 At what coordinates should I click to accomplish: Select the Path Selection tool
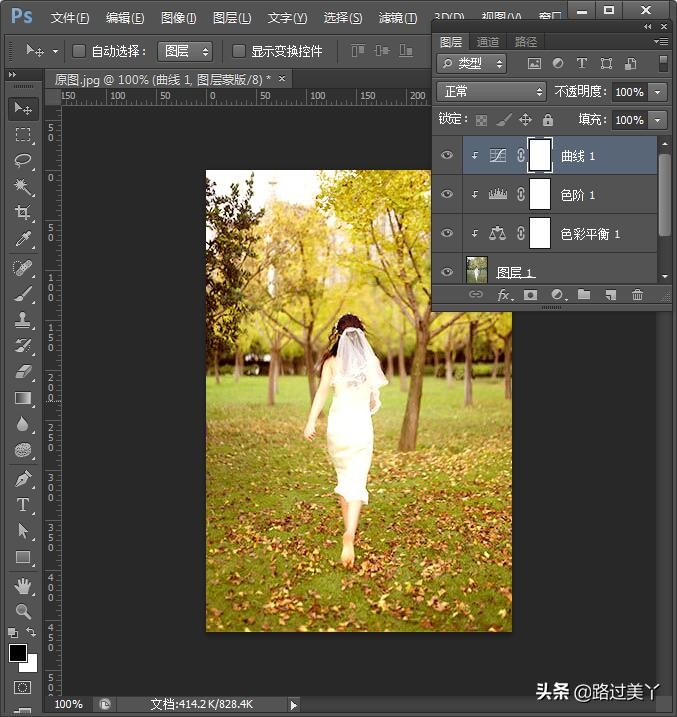pyautogui.click(x=23, y=531)
